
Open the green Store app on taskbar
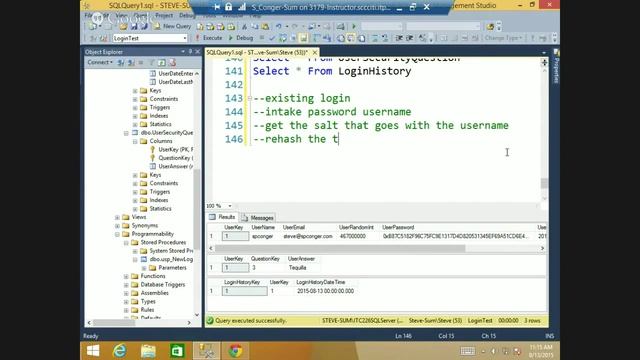tap(177, 351)
